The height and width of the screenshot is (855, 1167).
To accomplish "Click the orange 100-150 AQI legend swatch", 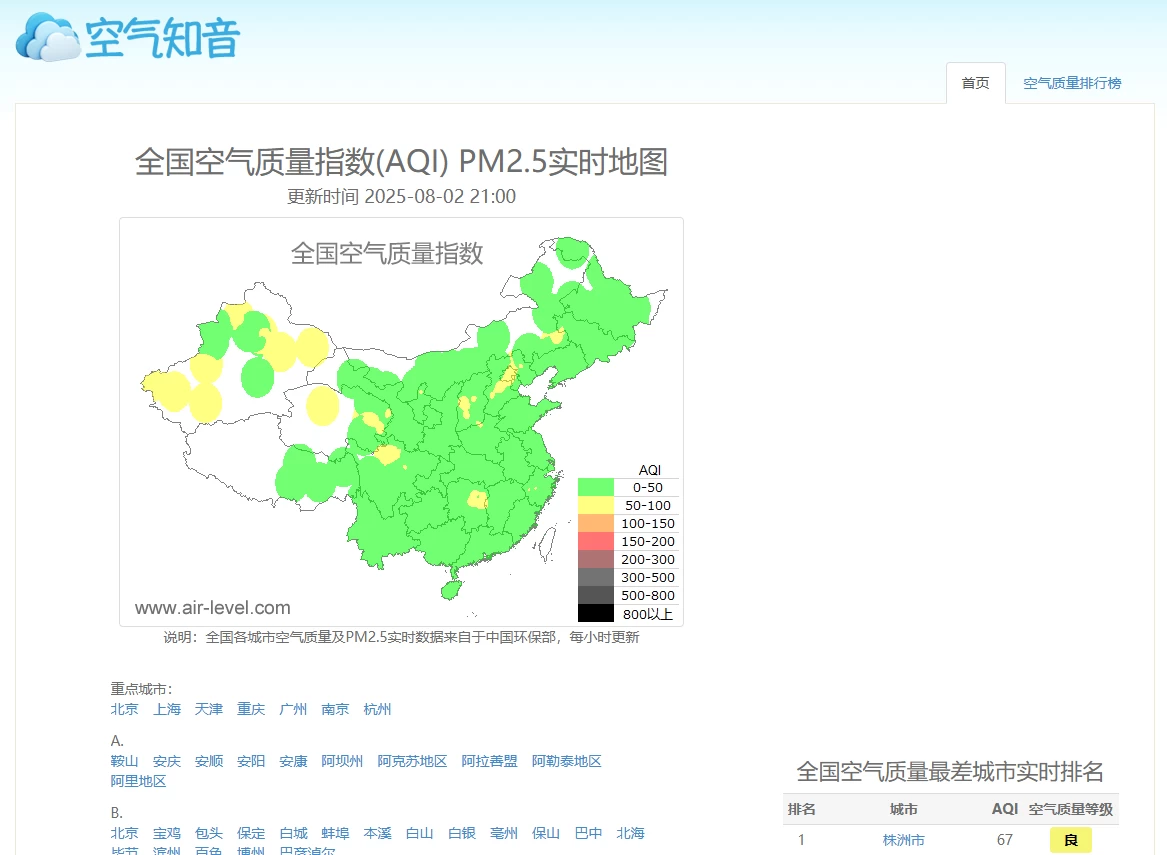I will pyautogui.click(x=596, y=524).
